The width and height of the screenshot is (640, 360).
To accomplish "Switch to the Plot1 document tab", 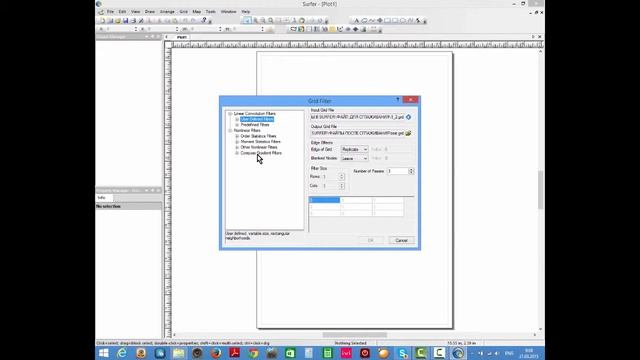I will click(x=182, y=37).
